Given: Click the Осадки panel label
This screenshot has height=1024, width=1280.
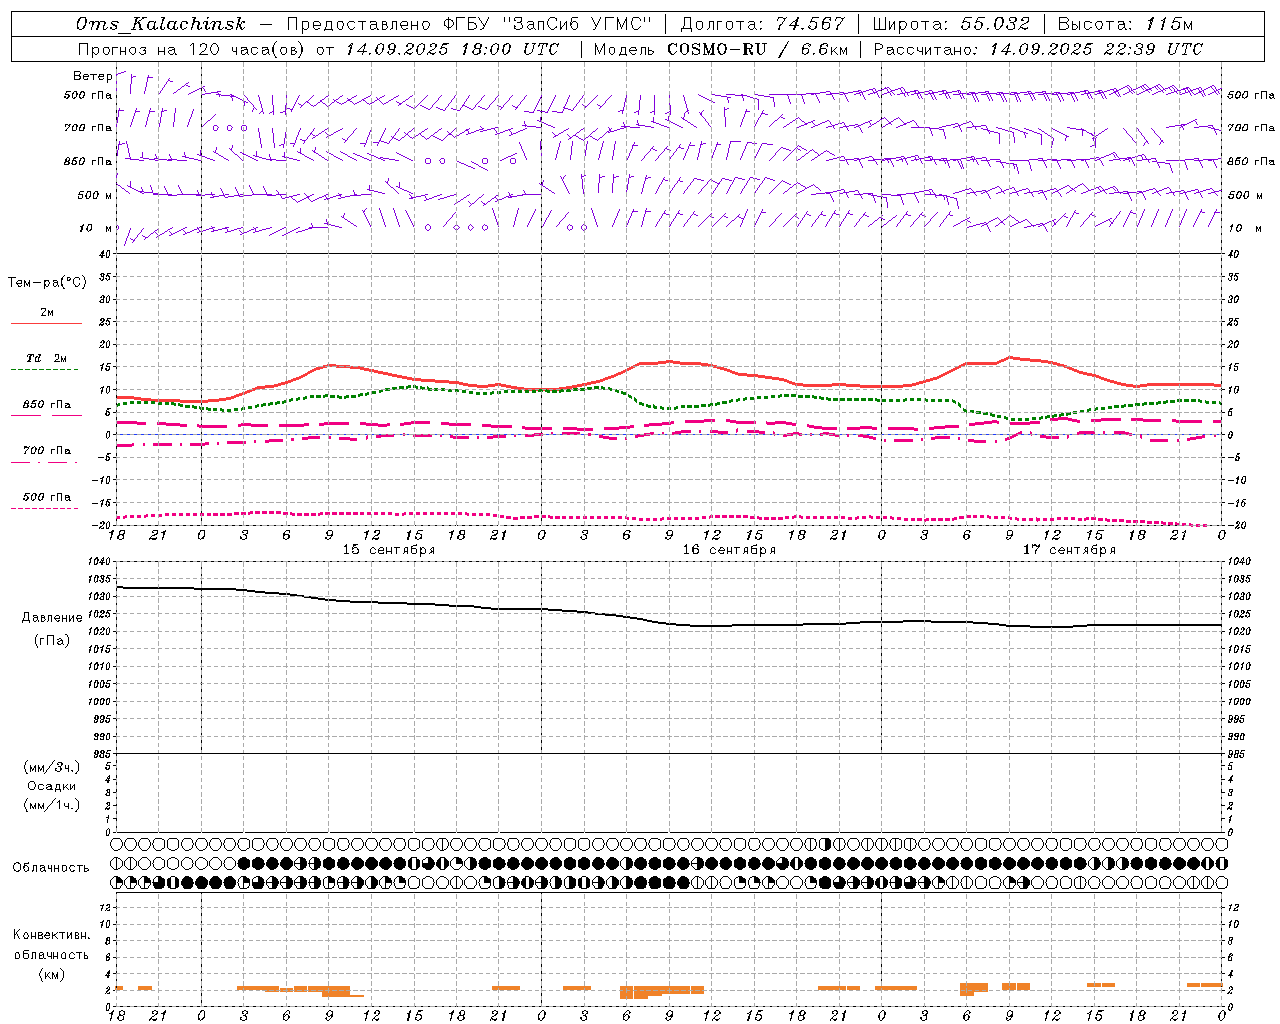Looking at the screenshot, I should [x=52, y=786].
